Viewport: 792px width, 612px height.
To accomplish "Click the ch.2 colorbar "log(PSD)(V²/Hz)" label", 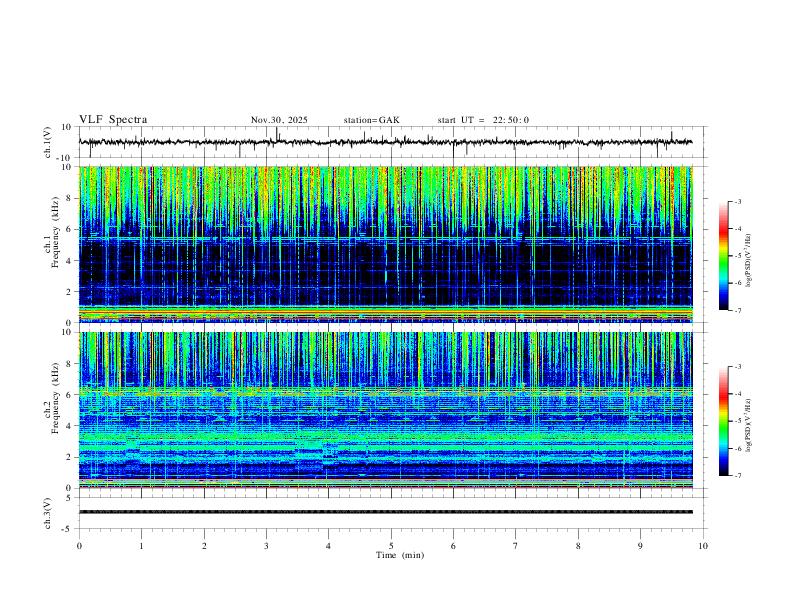I will pyautogui.click(x=749, y=425).
